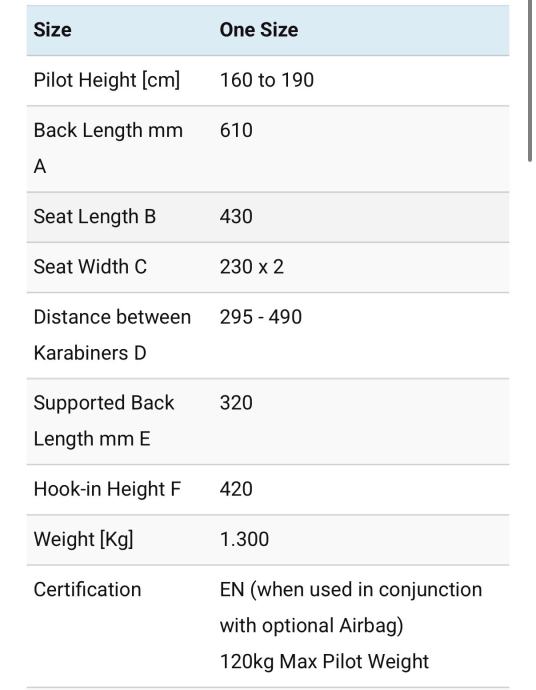Click the Pilot Height [cm] label

coord(107,81)
